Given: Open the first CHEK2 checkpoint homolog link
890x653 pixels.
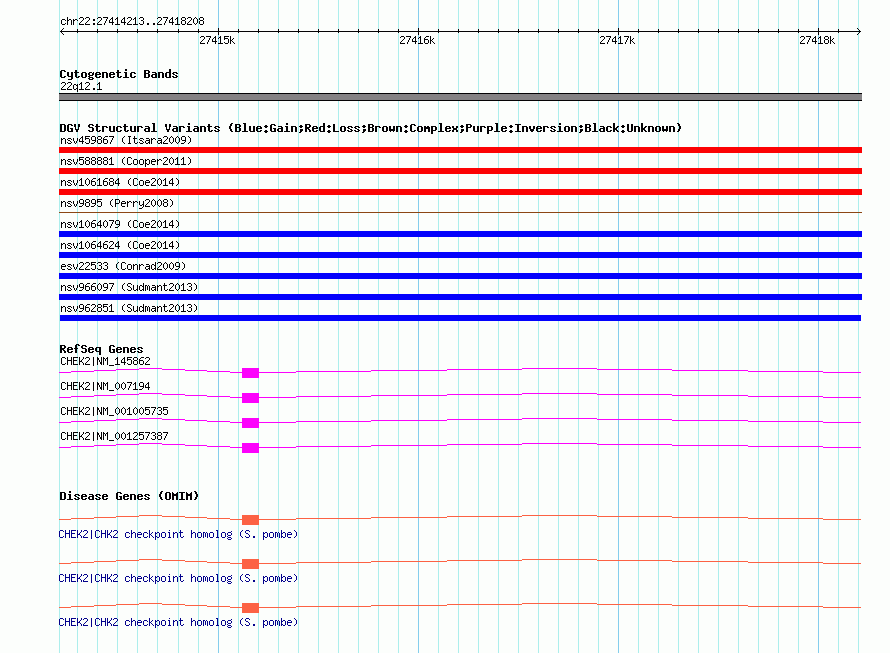Looking at the screenshot, I should 178,534.
